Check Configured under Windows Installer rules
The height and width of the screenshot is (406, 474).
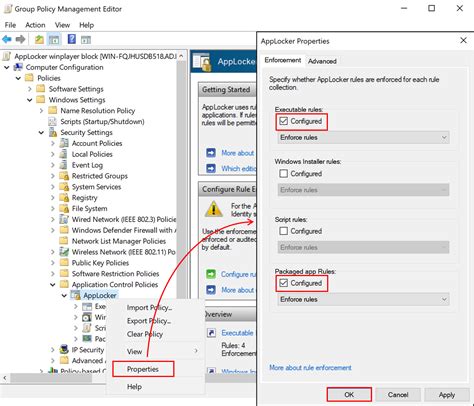[283, 173]
